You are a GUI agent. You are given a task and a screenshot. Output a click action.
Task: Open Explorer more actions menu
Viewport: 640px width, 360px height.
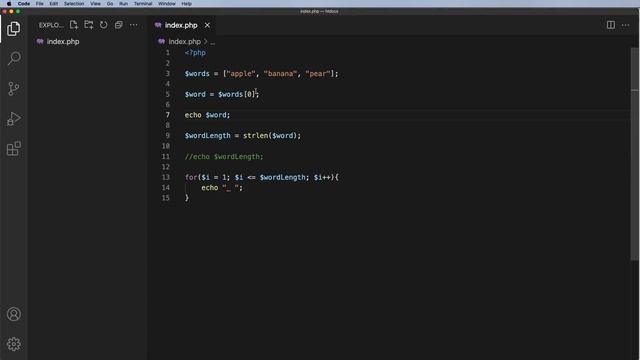point(133,25)
